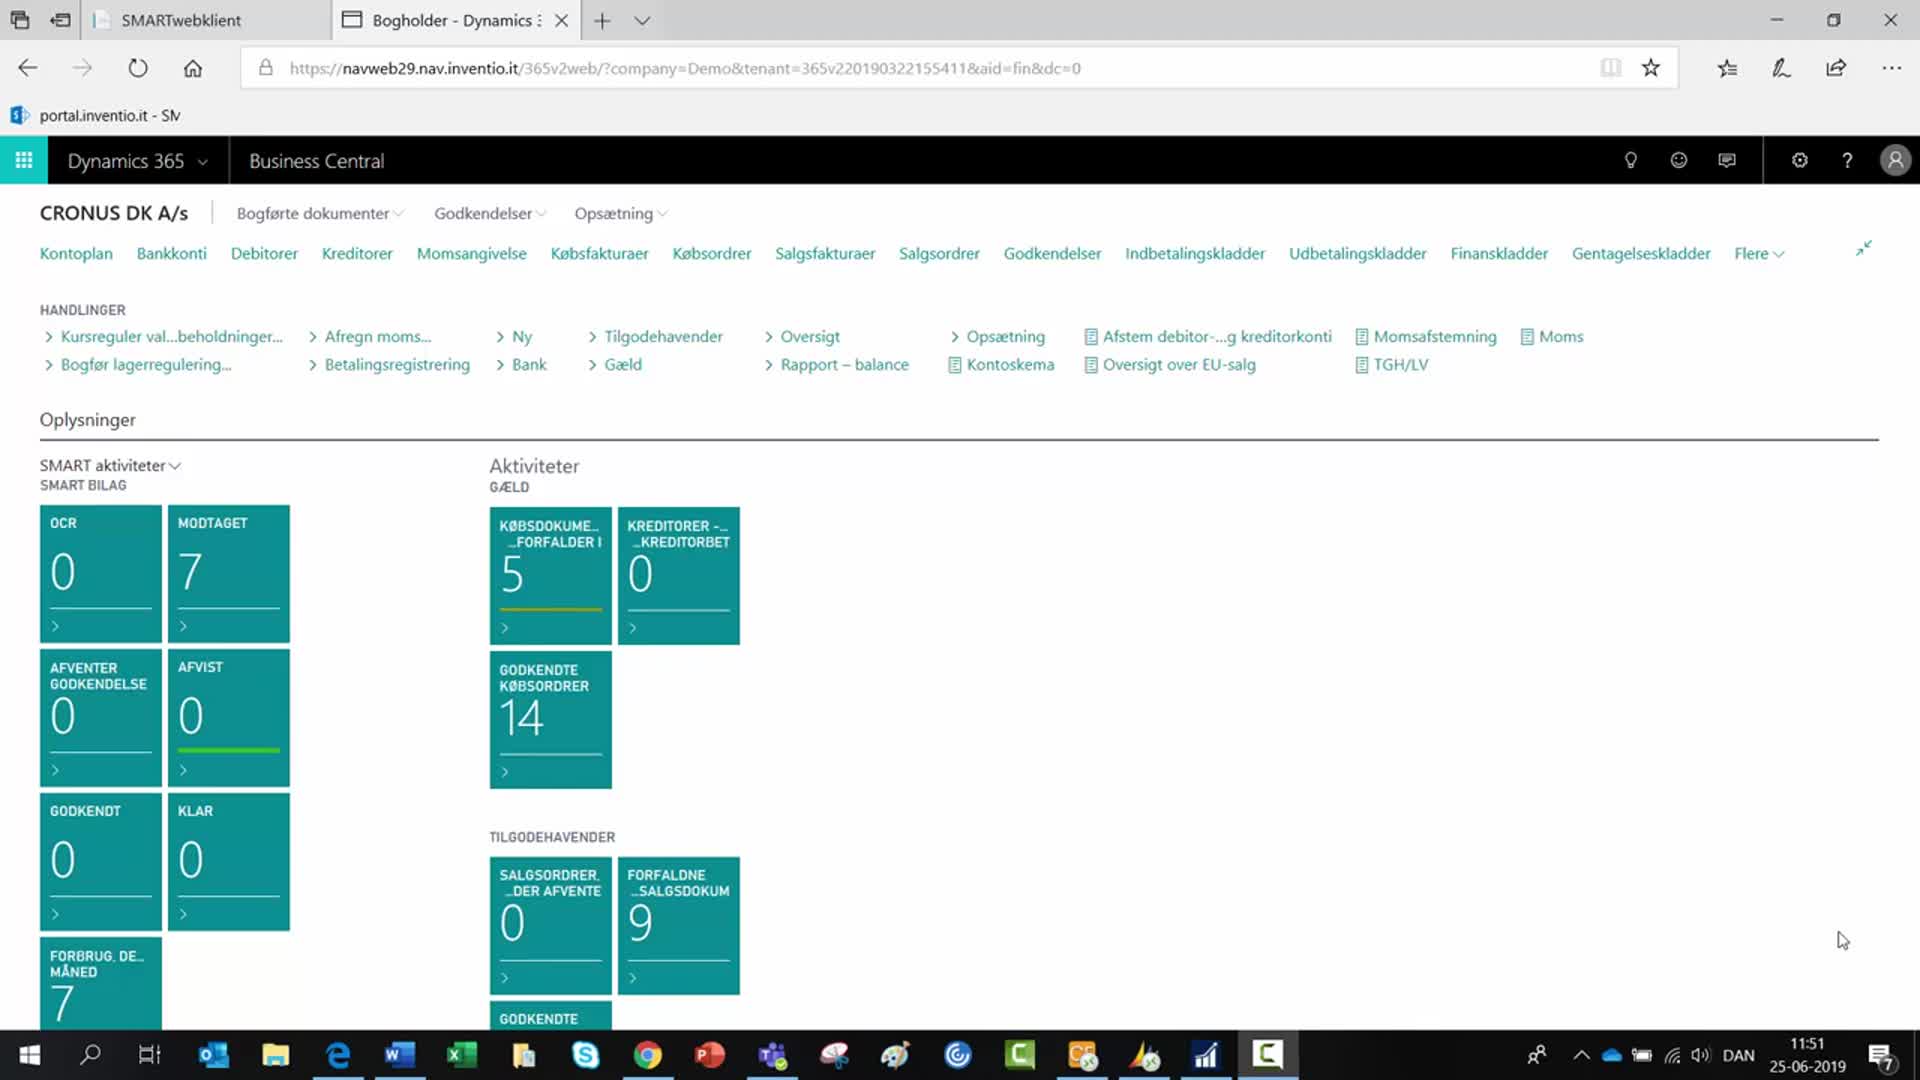Expand the Oversigt action group
The width and height of the screenshot is (1920, 1080).
click(802, 336)
